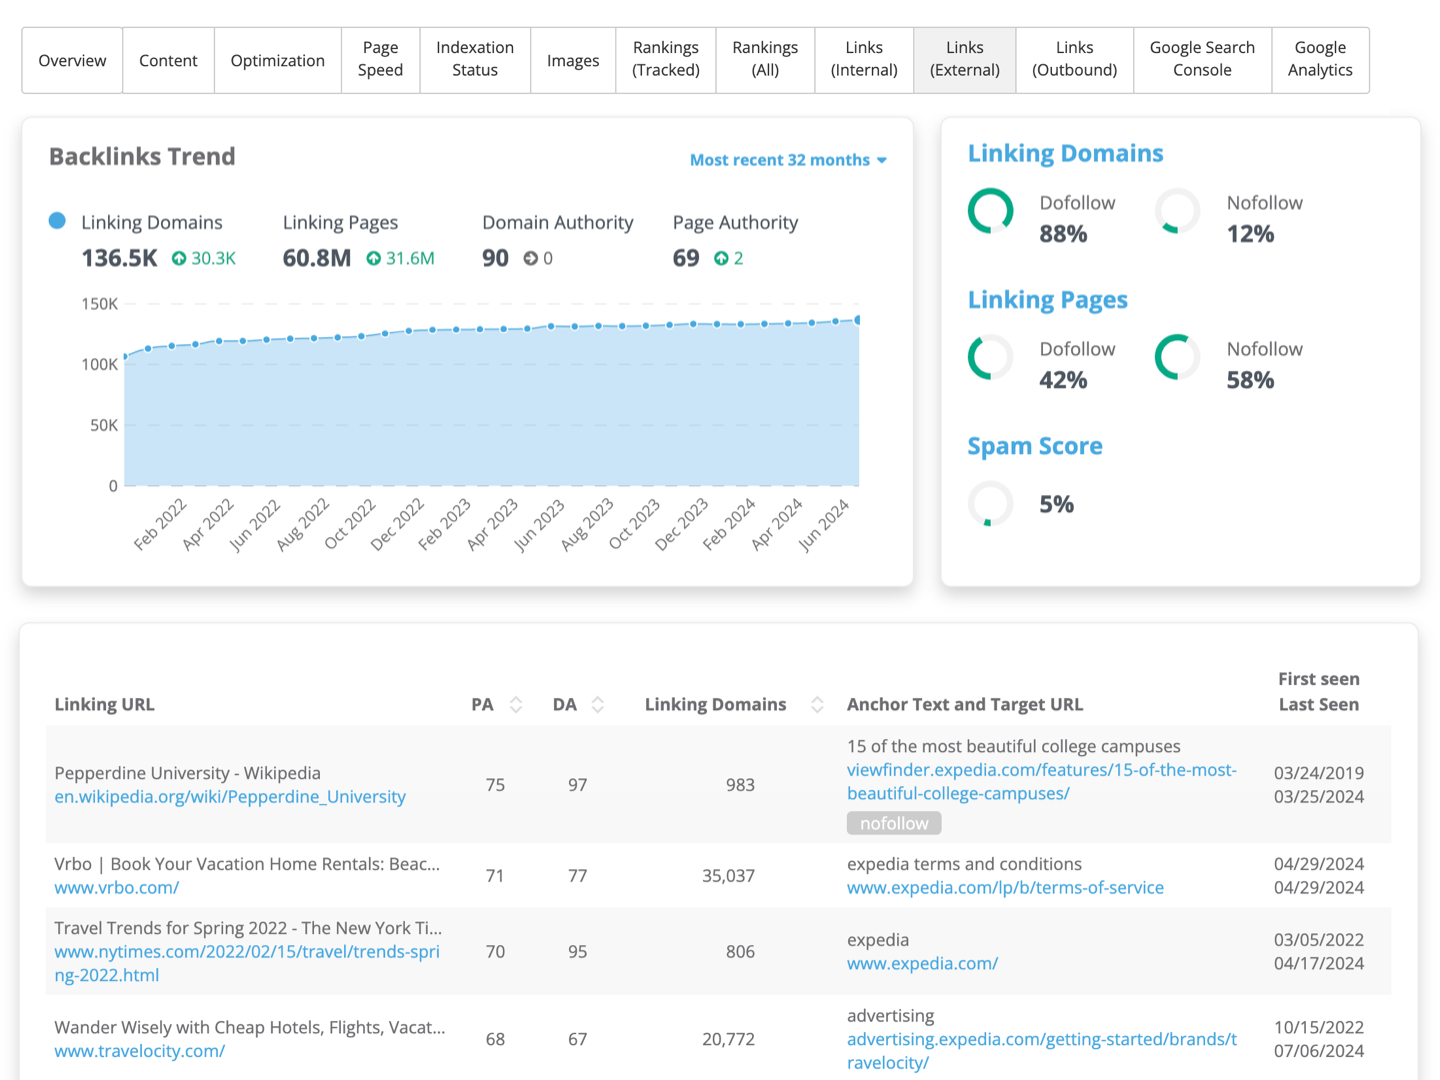The height and width of the screenshot is (1080, 1440).
Task: Click the Linking Domains blue legend dot
Action: click(x=58, y=221)
